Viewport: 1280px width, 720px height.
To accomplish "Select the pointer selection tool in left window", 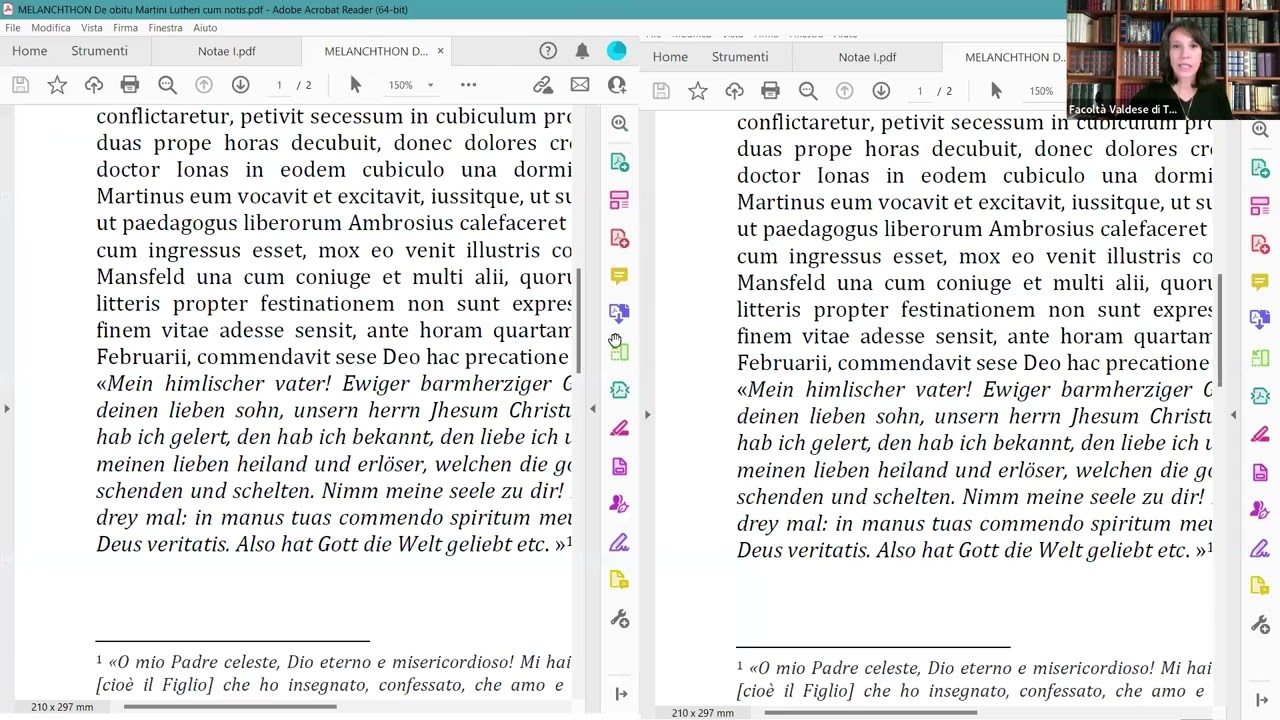I will click(355, 85).
